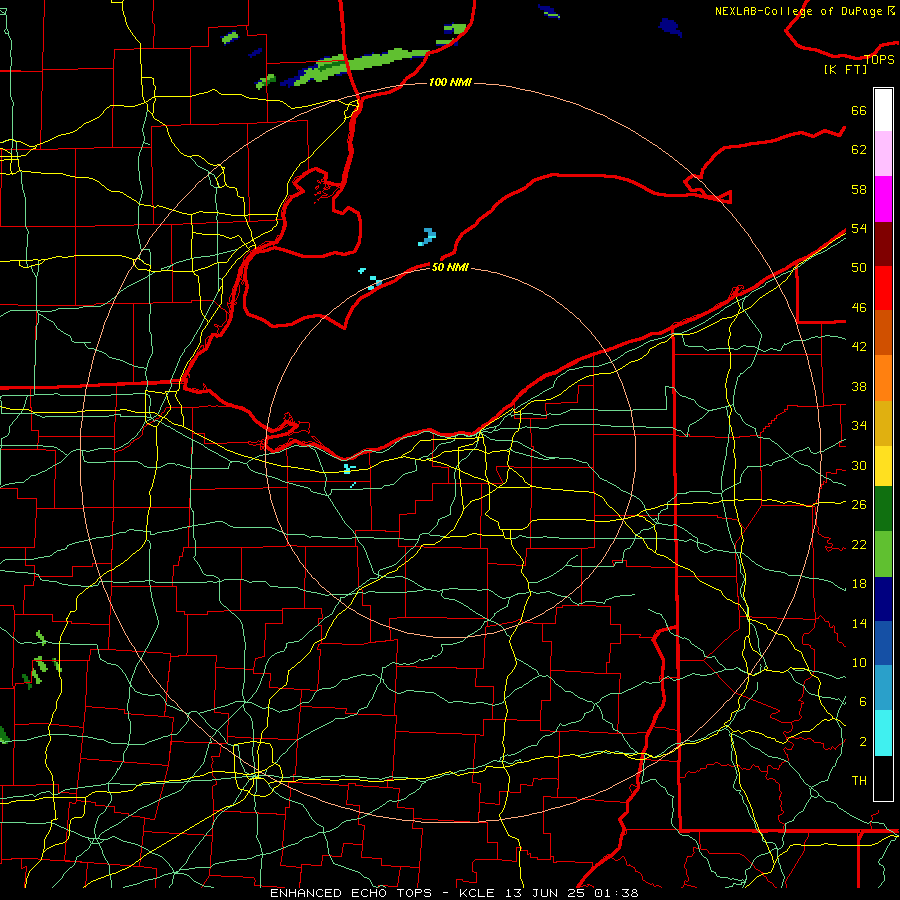Choose the navy blue legend swatch
This screenshot has width=900, height=900.
pyautogui.click(x=883, y=599)
